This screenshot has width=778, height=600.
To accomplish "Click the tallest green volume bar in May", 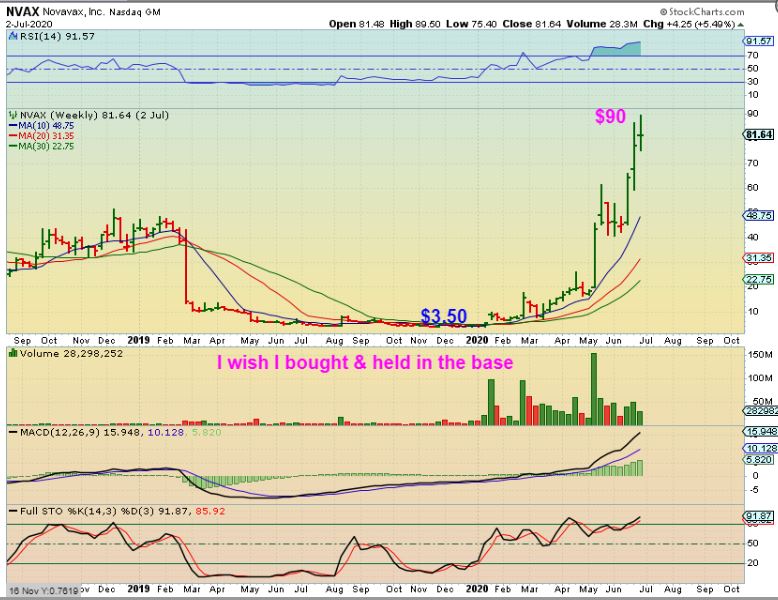I will [594, 389].
